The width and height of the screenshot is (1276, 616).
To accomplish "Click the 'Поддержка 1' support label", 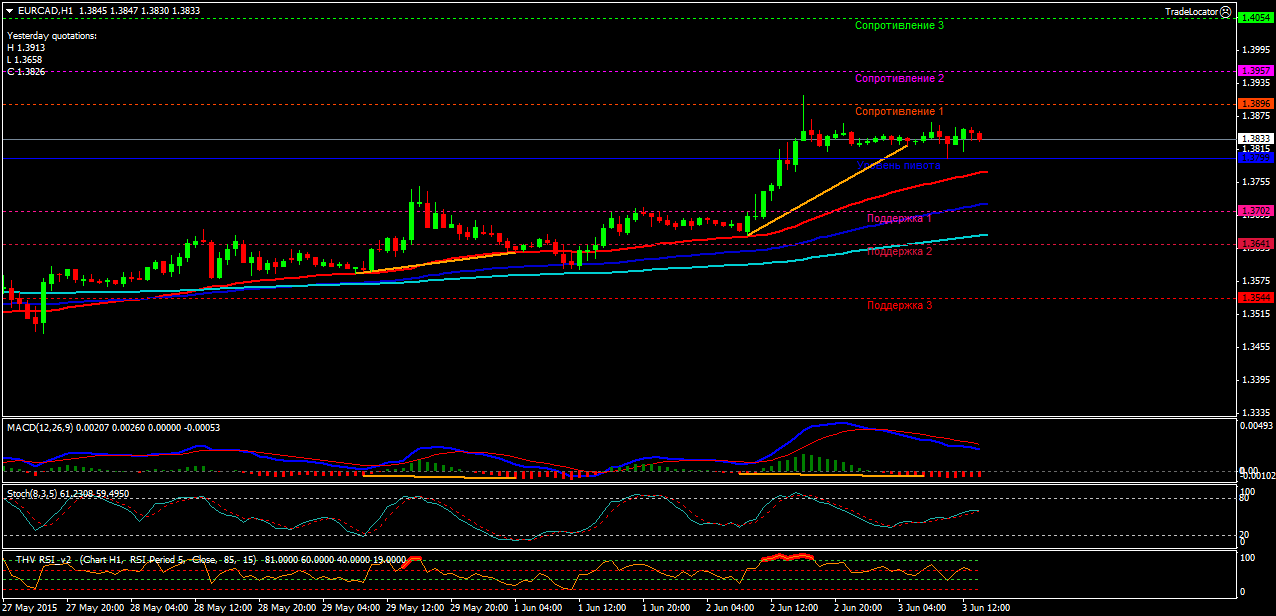I will click(900, 218).
